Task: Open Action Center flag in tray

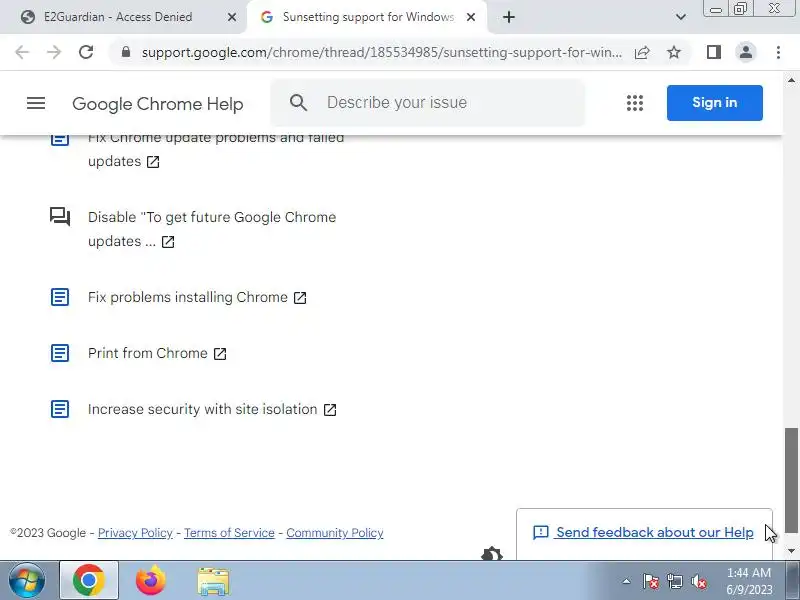Action: [651, 582]
